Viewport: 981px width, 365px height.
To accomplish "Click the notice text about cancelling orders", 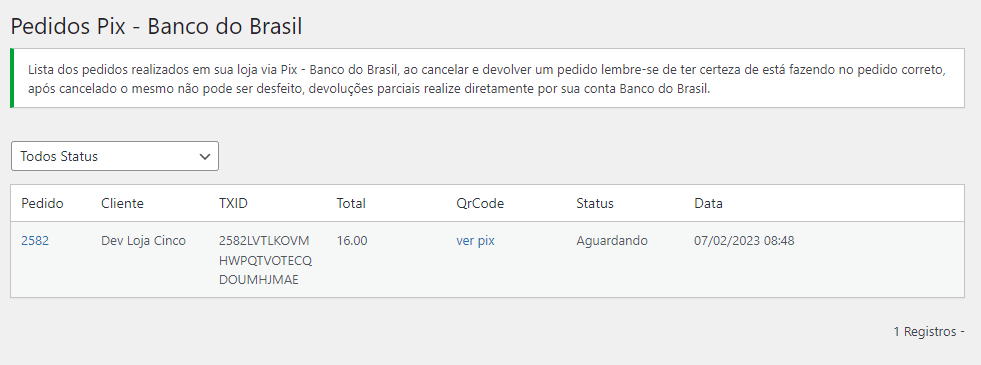I will [x=486, y=78].
